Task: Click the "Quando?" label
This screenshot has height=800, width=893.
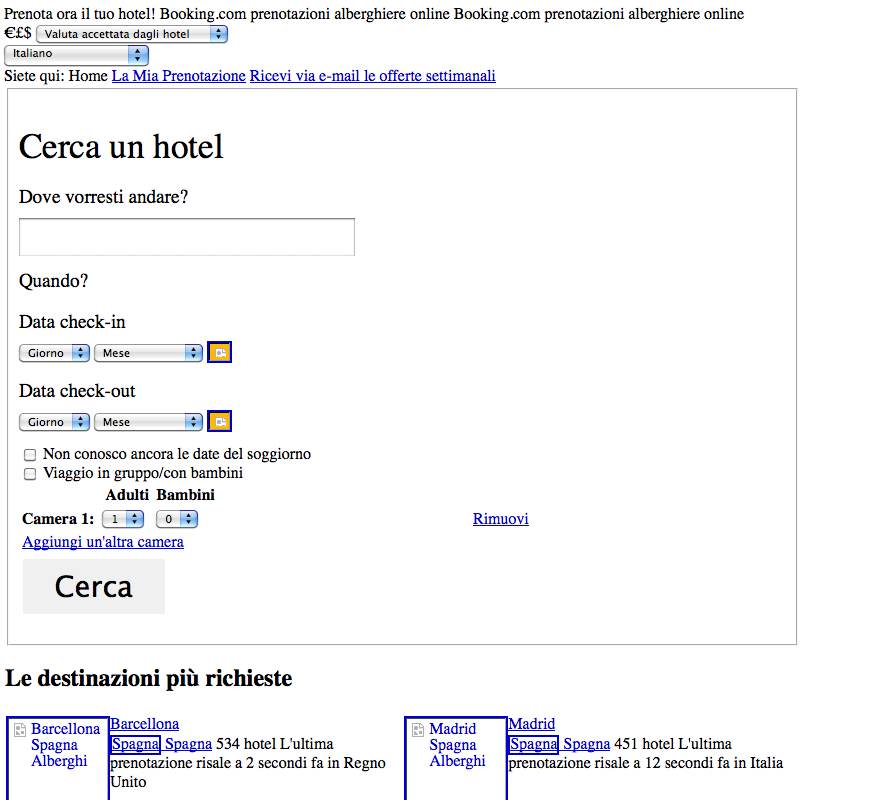Action: [54, 281]
